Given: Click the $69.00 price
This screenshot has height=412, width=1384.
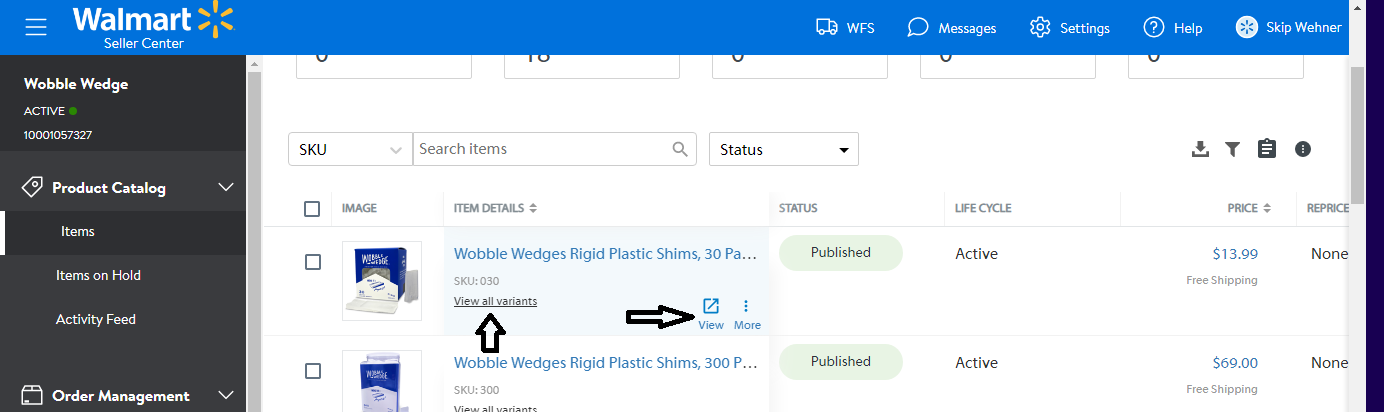Looking at the screenshot, I should [1235, 363].
